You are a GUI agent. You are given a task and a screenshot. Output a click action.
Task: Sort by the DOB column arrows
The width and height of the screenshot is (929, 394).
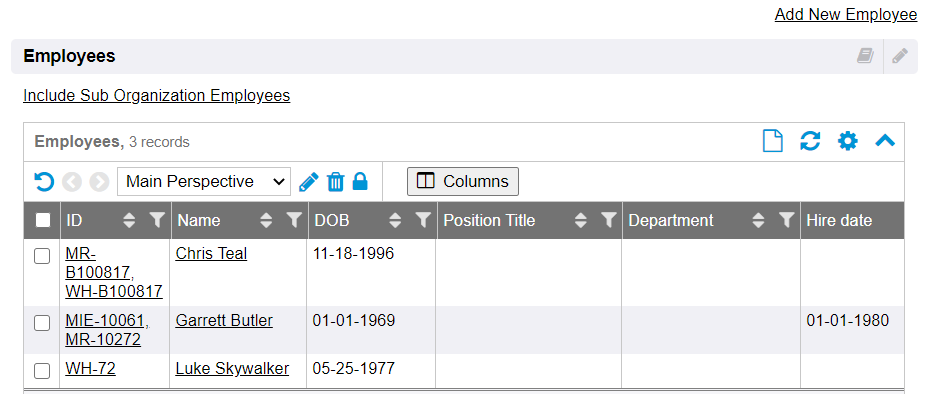pyautogui.click(x=395, y=220)
